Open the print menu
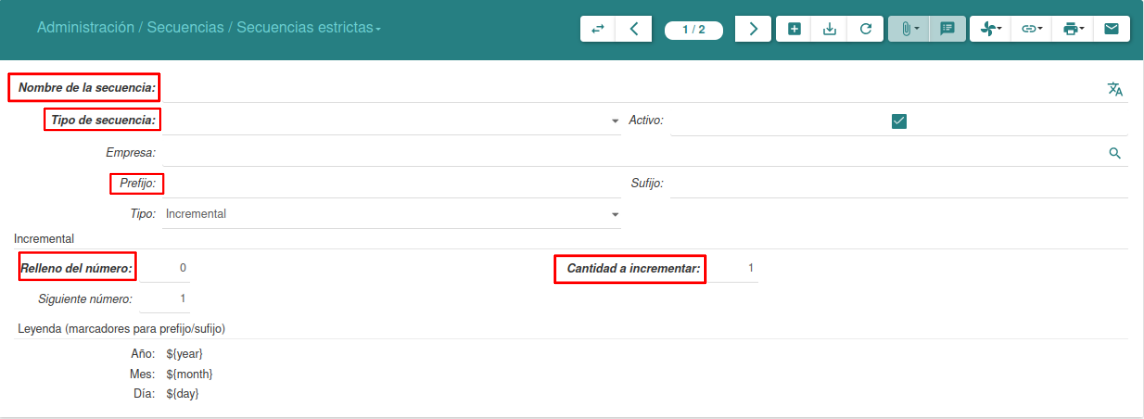1144x419 pixels. [1072, 29]
